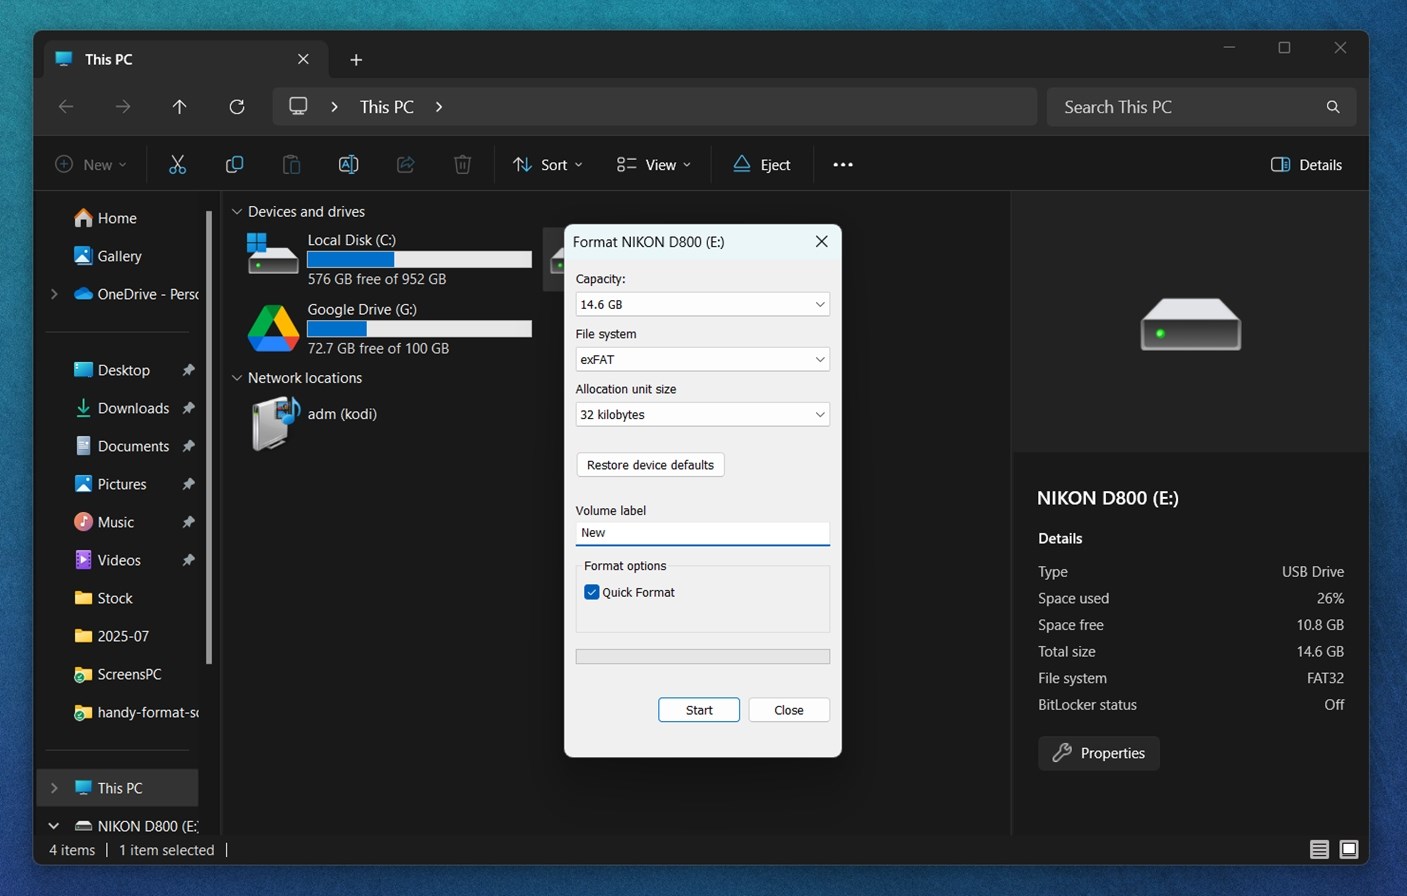Open the Allocation unit size dropdown
The height and width of the screenshot is (896, 1407).
702,414
